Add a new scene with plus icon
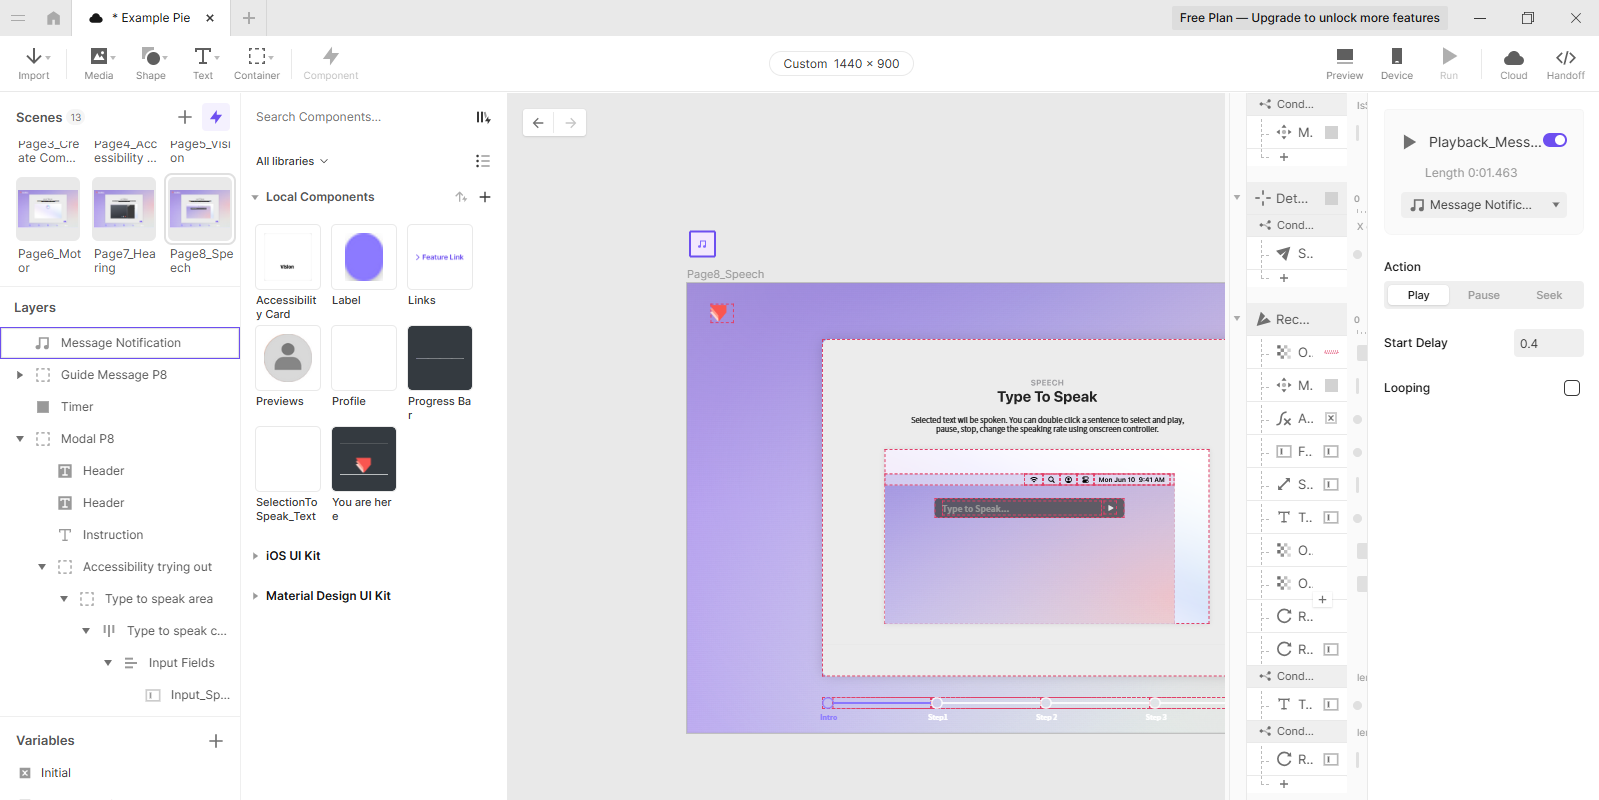This screenshot has width=1599, height=800. point(185,117)
